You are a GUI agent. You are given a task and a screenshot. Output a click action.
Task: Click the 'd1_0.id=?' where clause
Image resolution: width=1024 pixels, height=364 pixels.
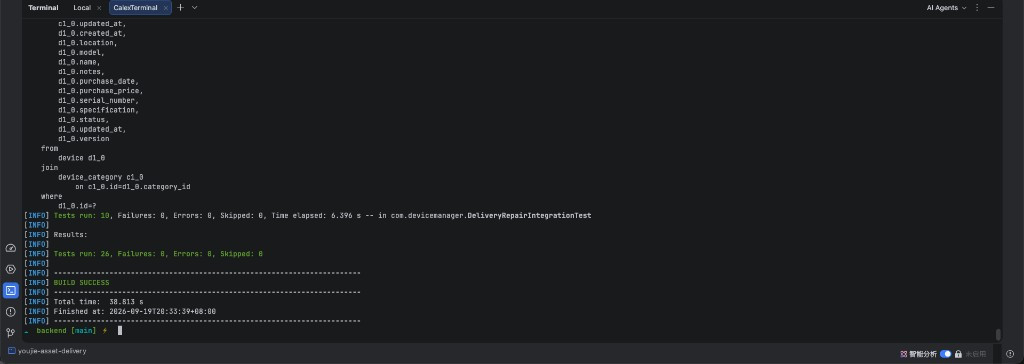[77, 206]
